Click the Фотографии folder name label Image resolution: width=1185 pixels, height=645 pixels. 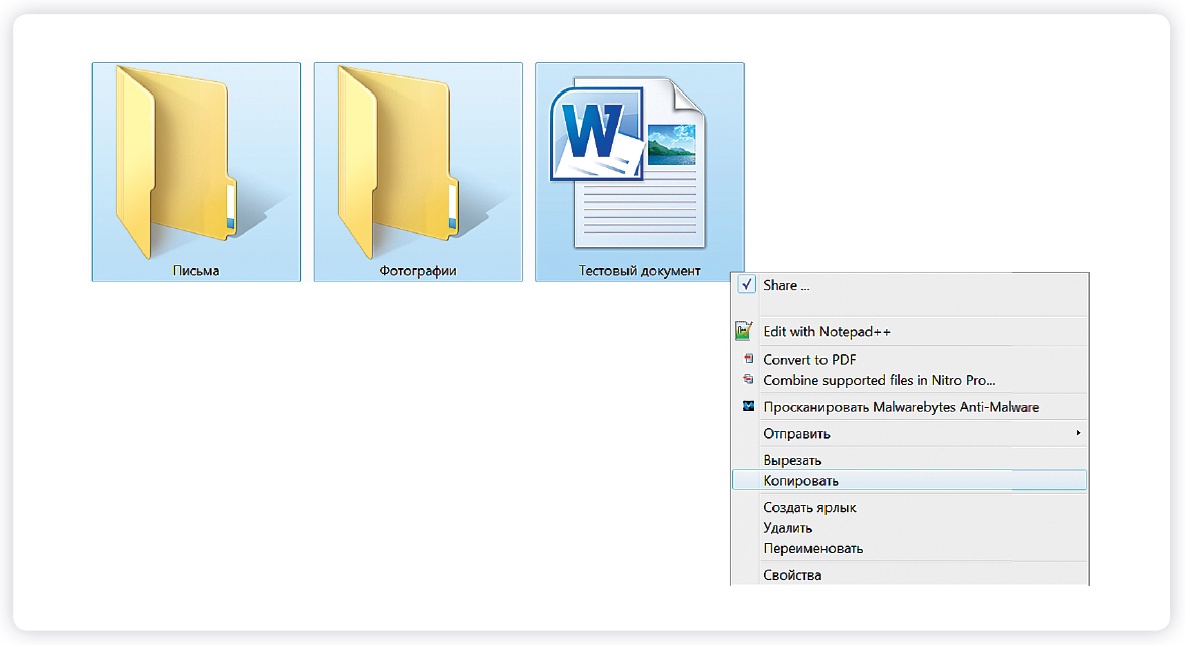pos(418,271)
